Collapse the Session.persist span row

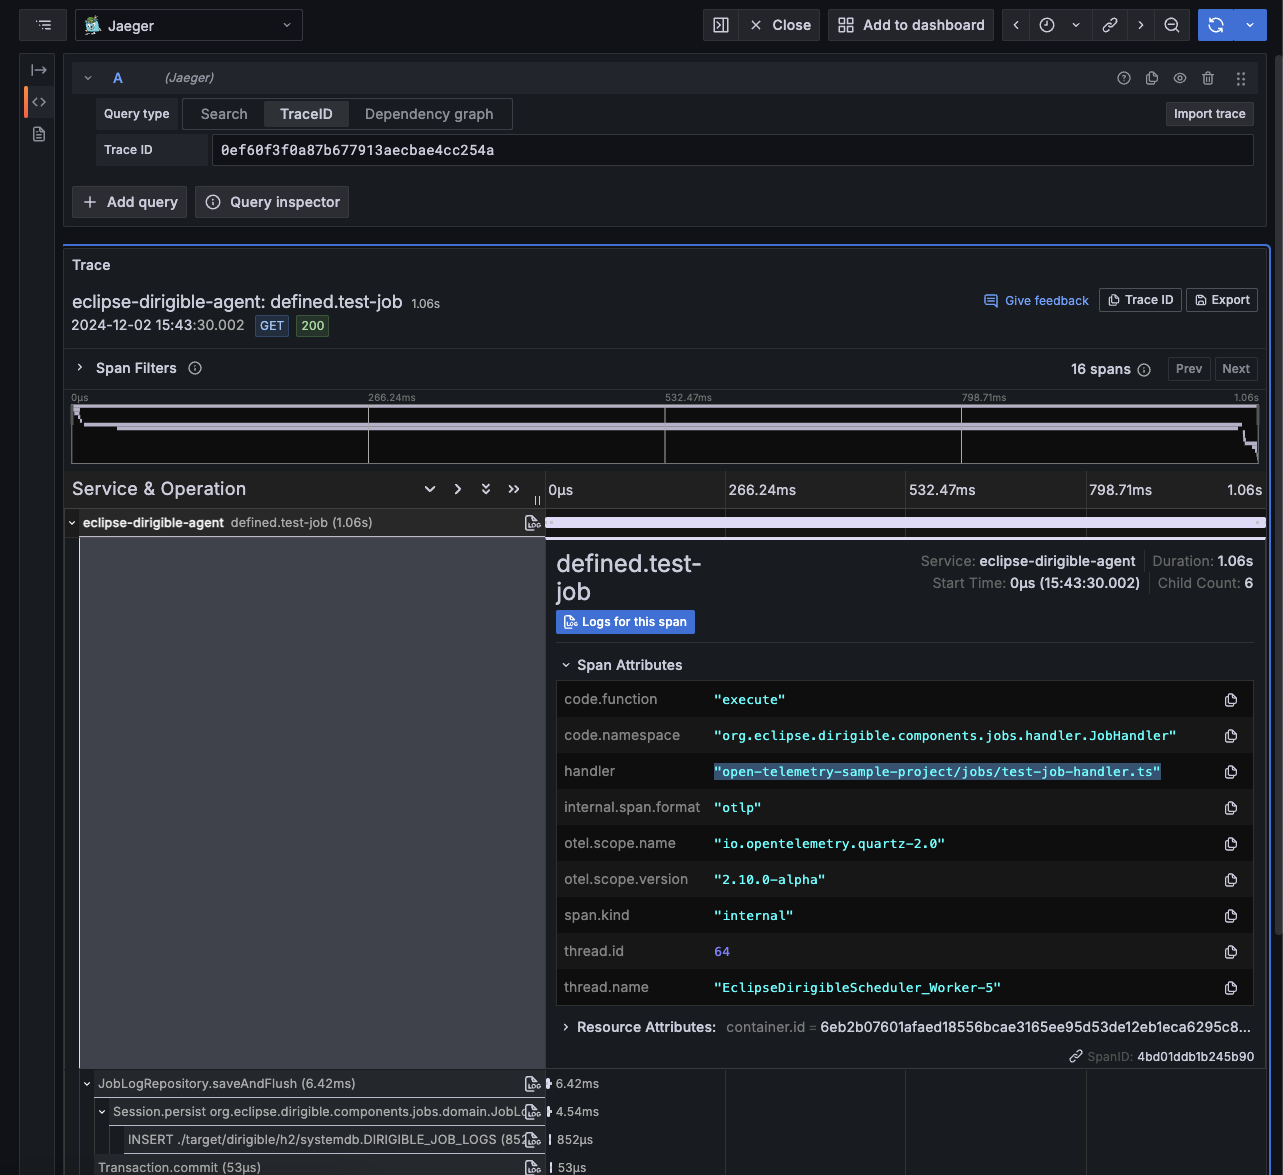[x=102, y=1112]
